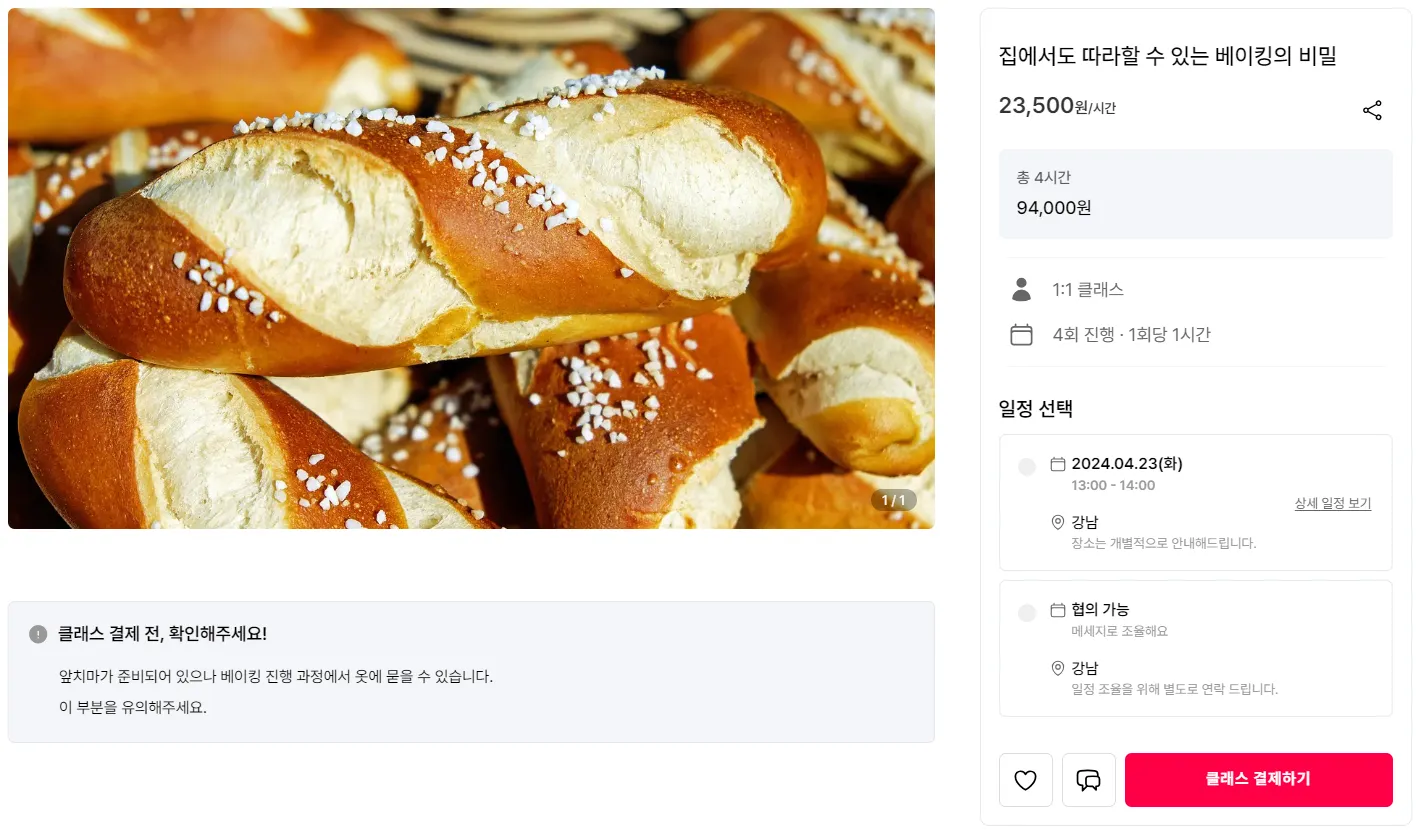Click the 상세 일정 보기 link

coord(1333,503)
